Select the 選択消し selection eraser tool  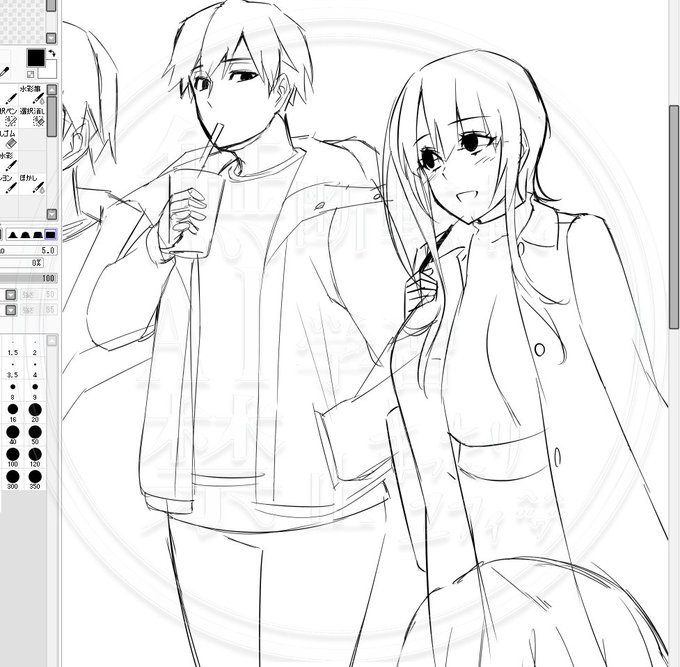coord(33,117)
